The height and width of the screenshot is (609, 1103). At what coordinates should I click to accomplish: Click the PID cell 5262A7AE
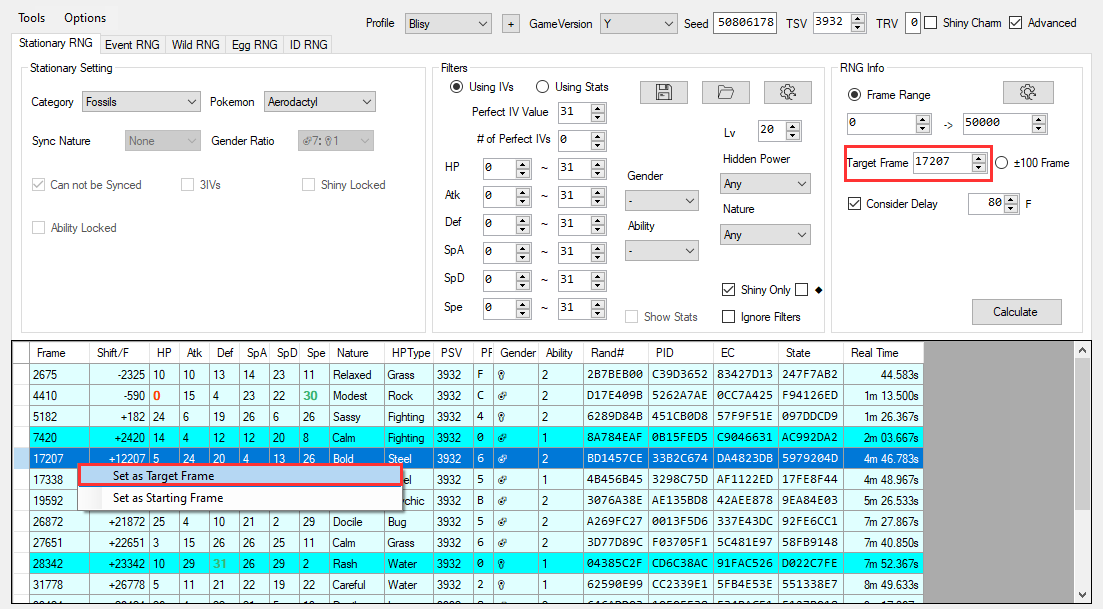(x=680, y=396)
